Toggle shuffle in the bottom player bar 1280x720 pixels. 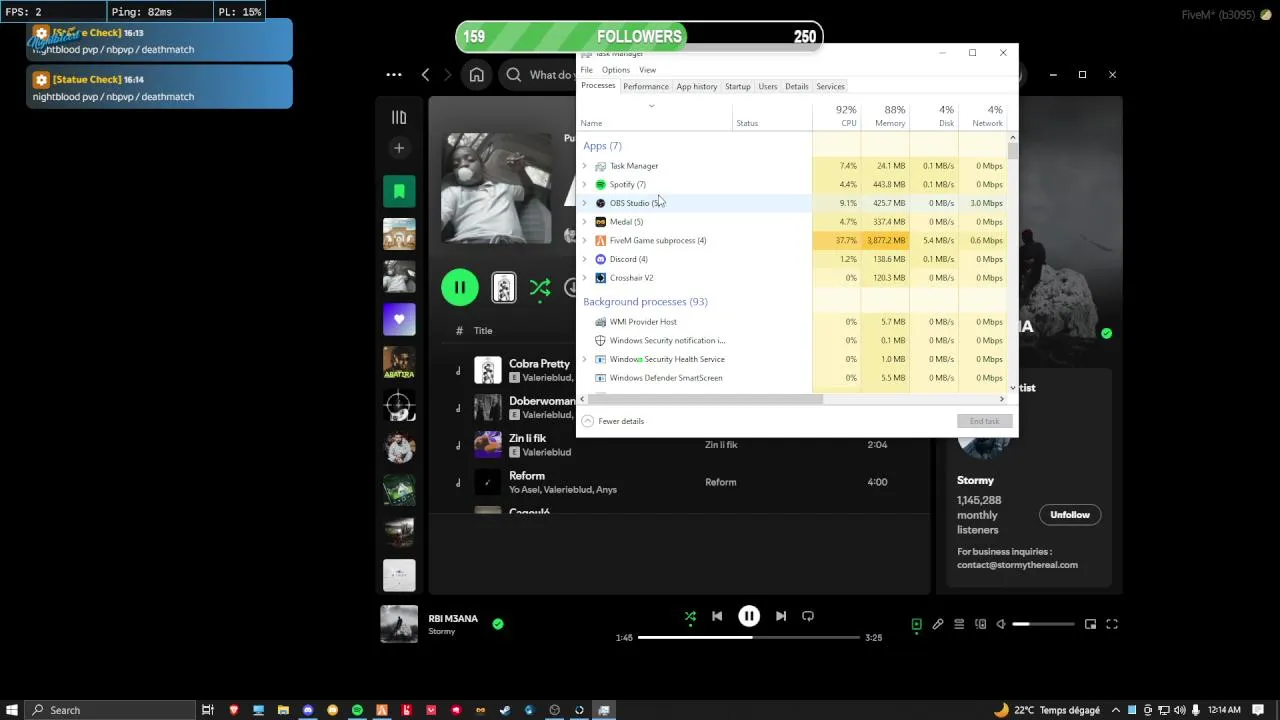(x=690, y=617)
